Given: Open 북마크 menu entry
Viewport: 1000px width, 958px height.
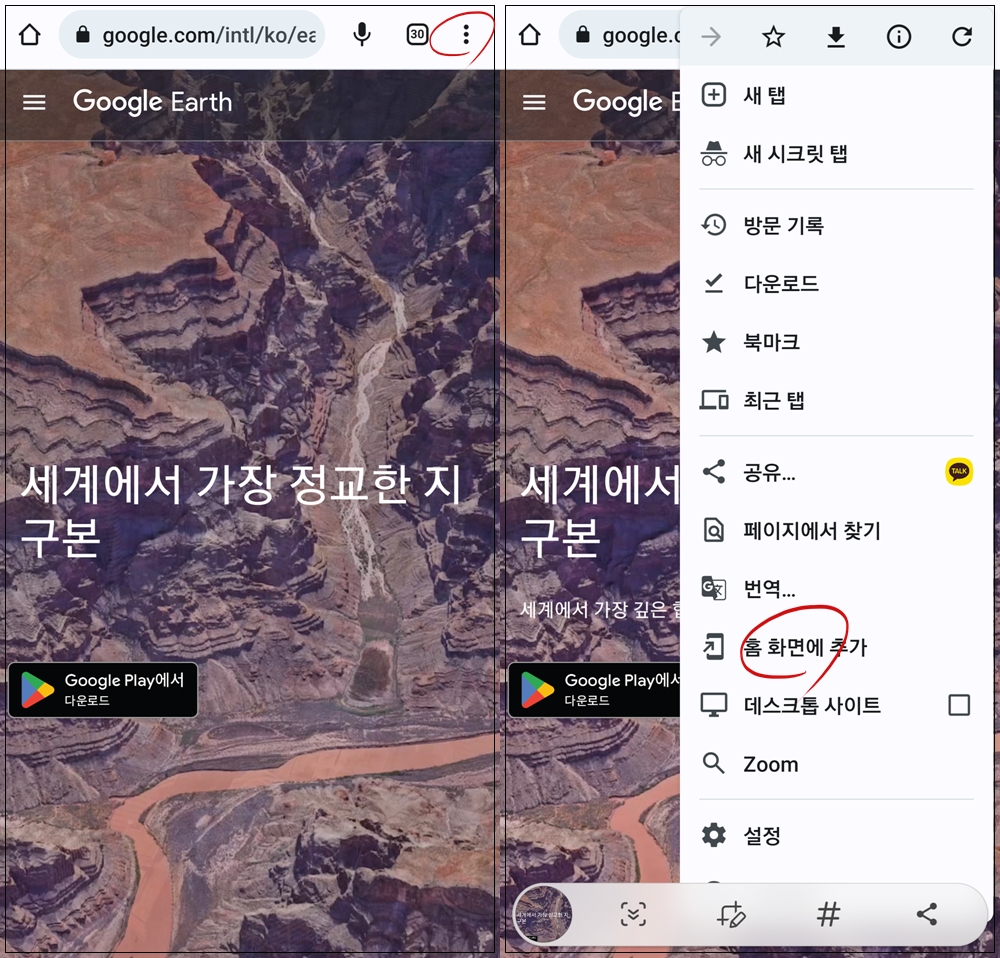Looking at the screenshot, I should coord(836,342).
